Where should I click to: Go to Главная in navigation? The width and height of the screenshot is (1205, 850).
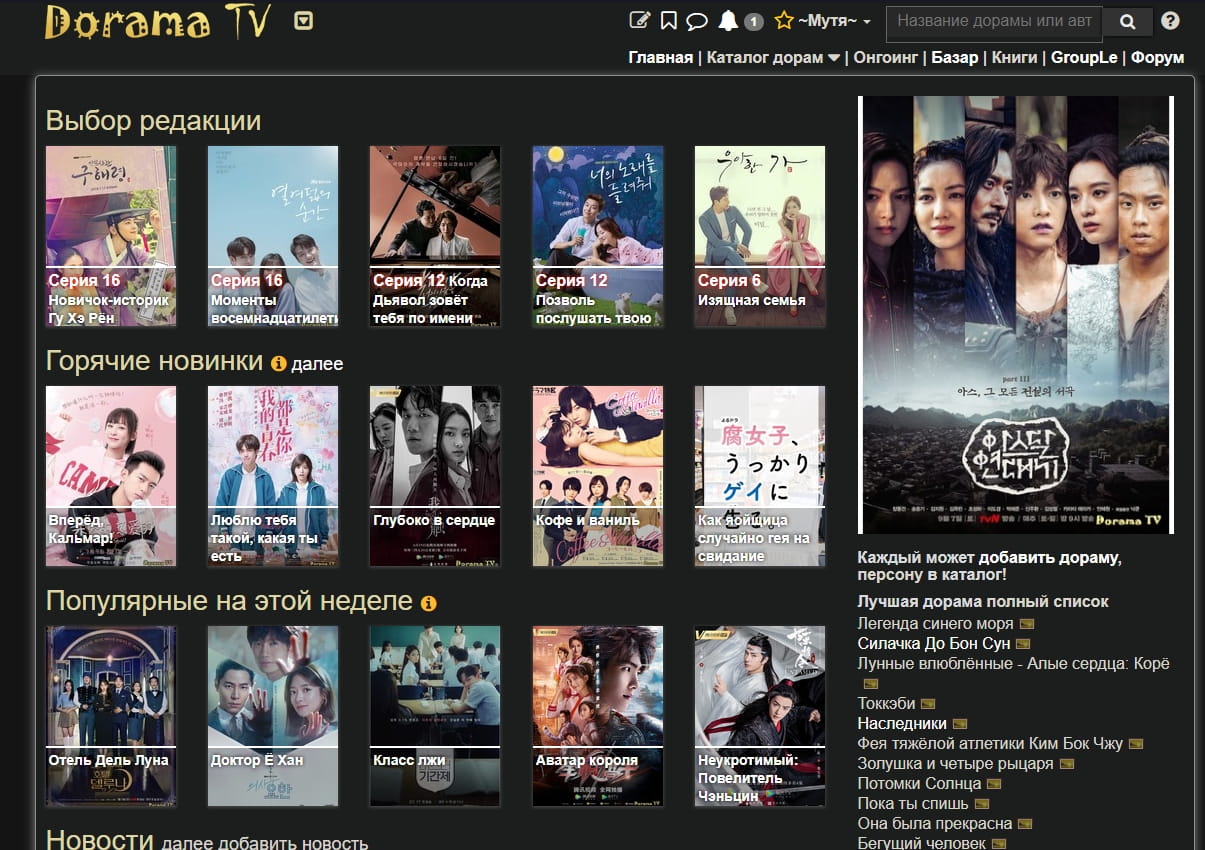661,57
